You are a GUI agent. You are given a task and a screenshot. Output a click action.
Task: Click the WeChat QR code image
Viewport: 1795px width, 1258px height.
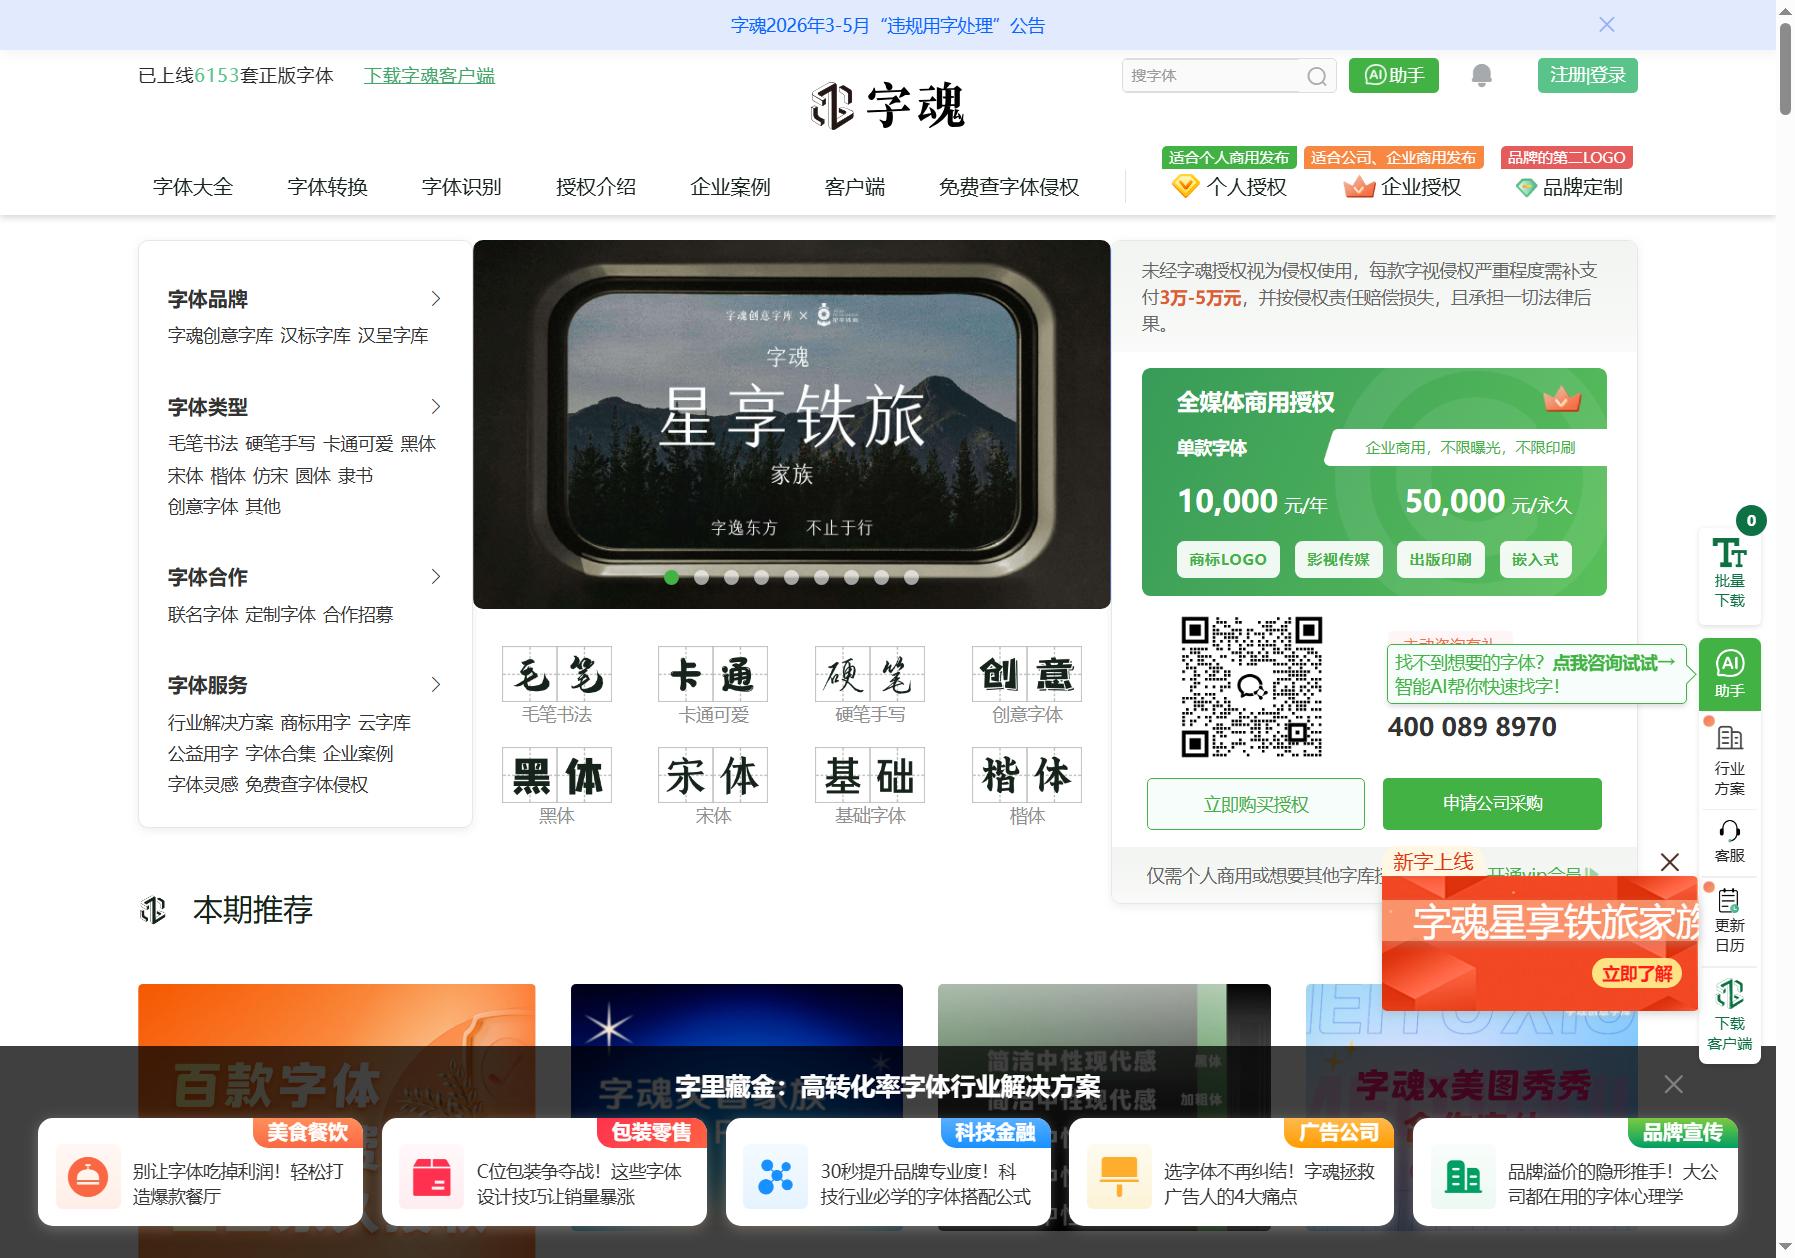click(1252, 686)
